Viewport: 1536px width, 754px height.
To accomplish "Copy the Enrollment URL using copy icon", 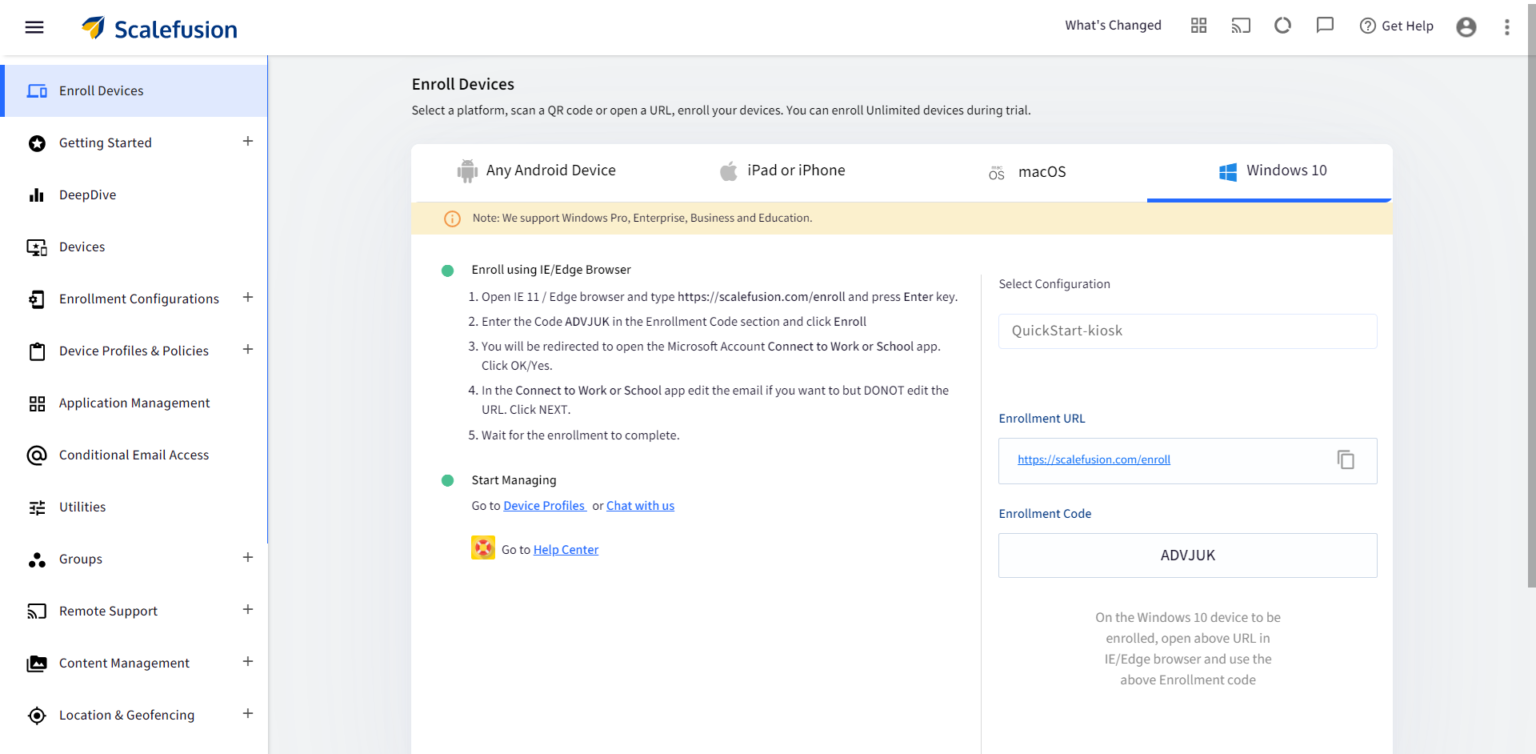I will tap(1345, 459).
